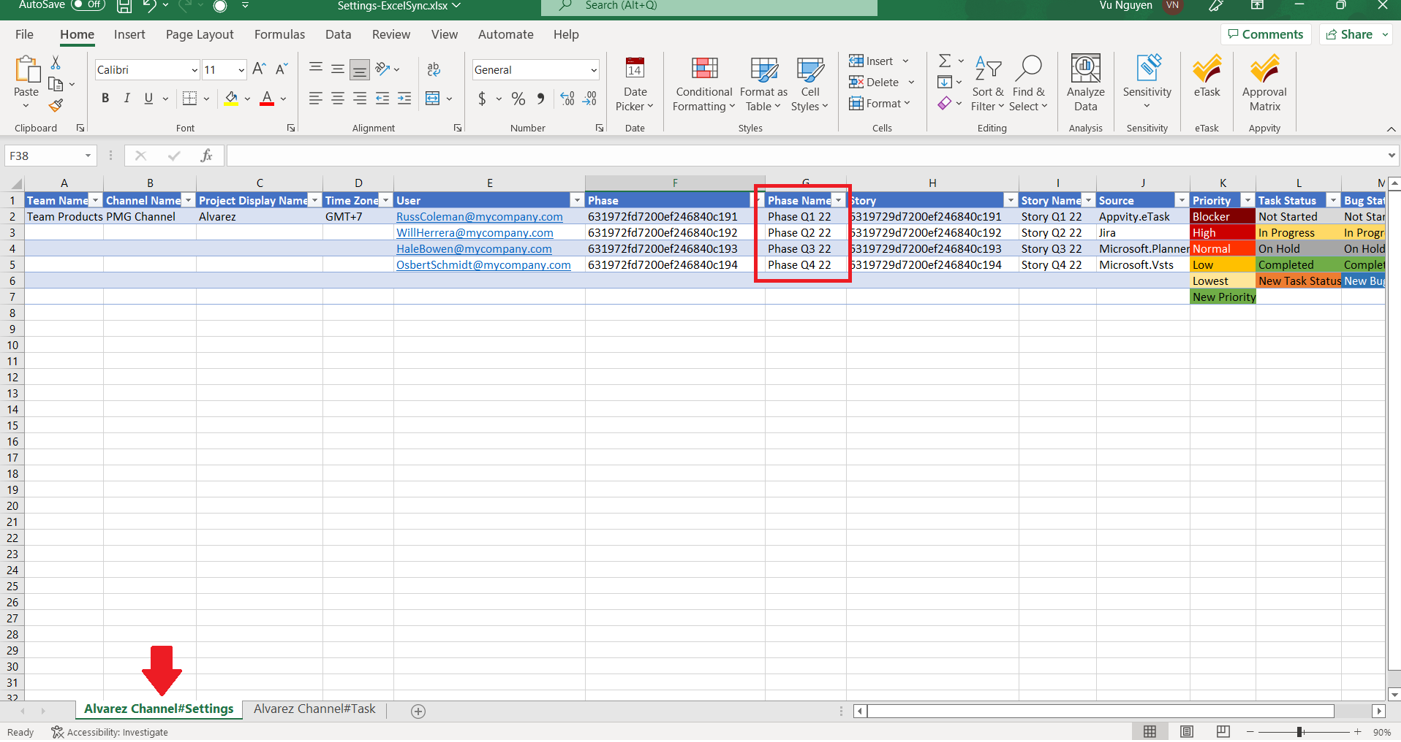Toggle Bold formatting
Screen dimensions: 1401x742
(x=105, y=99)
